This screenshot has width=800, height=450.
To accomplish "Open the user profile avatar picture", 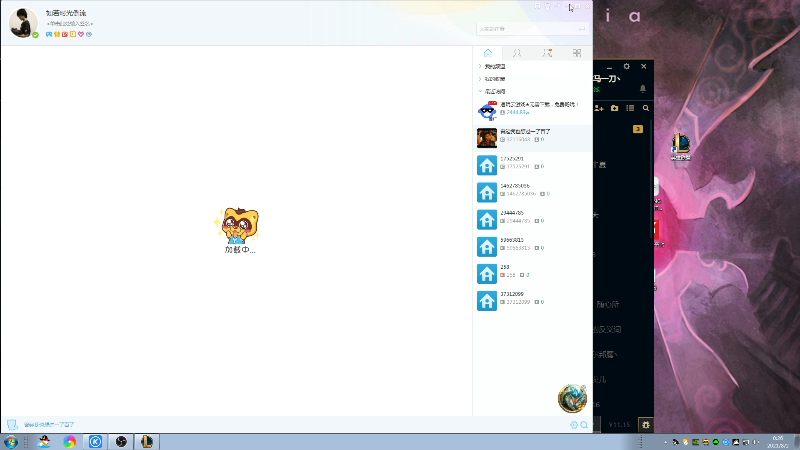I will [x=23, y=23].
